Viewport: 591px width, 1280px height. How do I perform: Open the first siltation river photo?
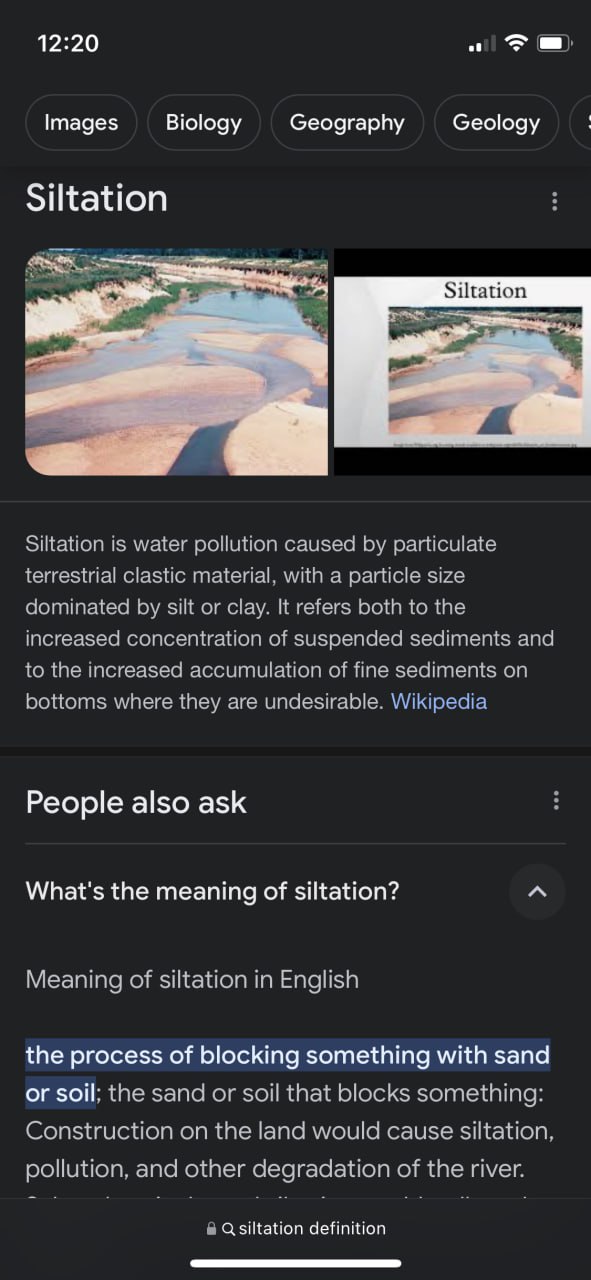(177, 362)
